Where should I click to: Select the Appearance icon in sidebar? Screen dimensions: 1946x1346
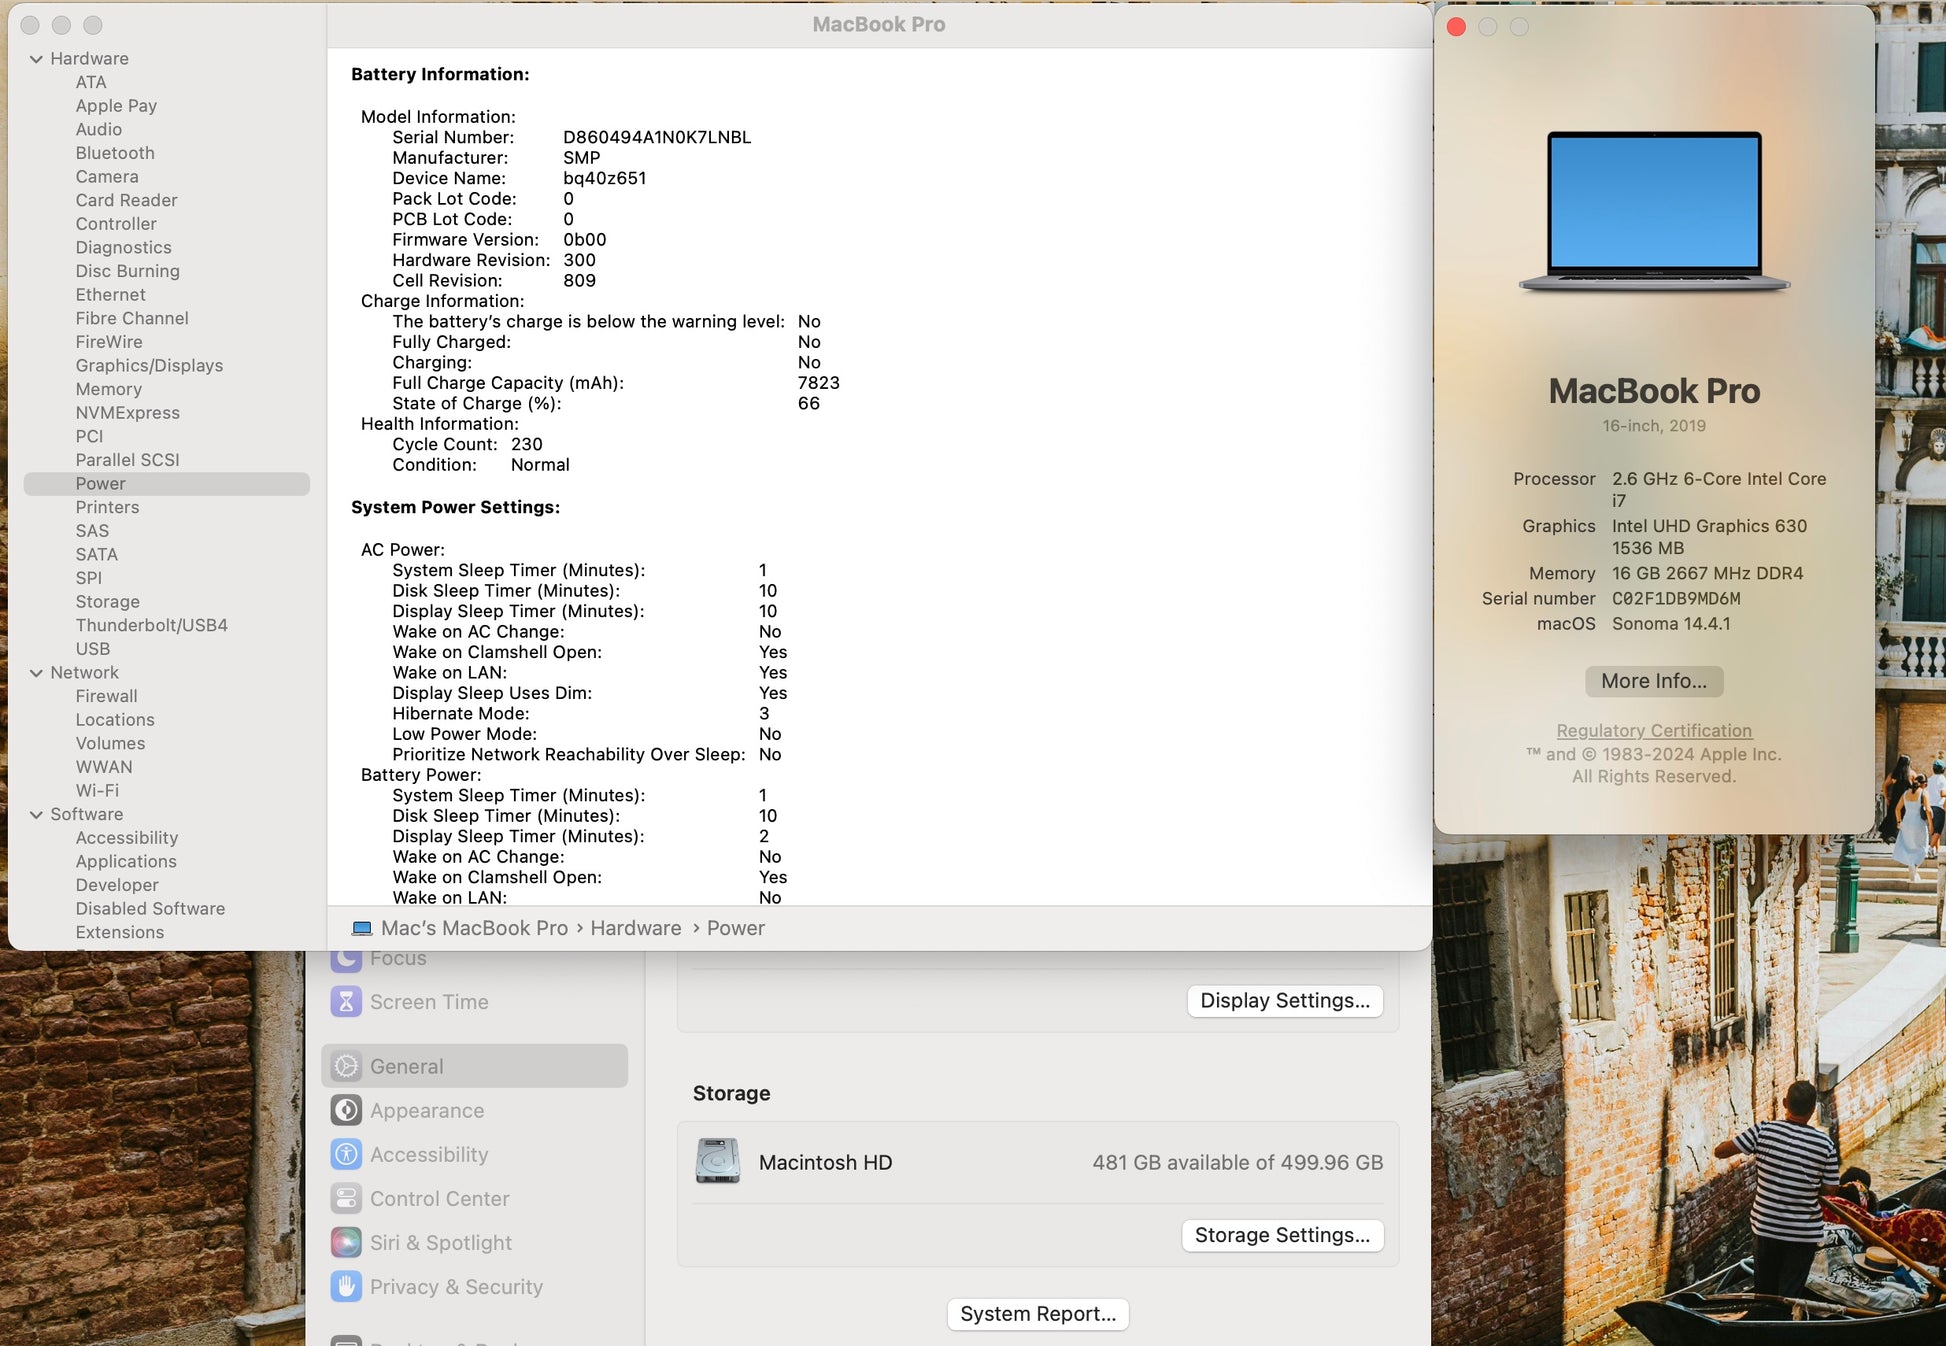pyautogui.click(x=346, y=1110)
